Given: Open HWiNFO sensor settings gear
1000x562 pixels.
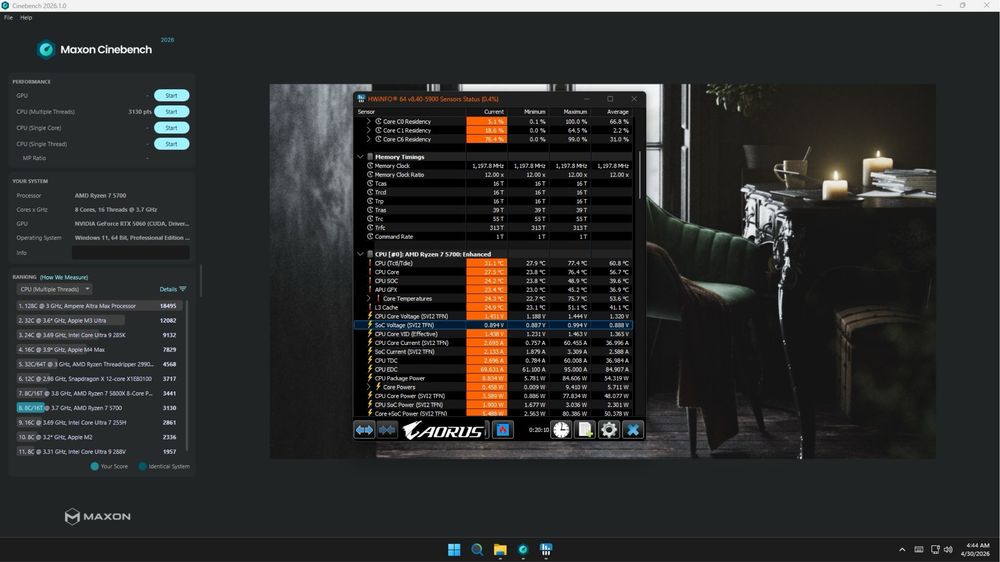Looking at the screenshot, I should pyautogui.click(x=609, y=430).
